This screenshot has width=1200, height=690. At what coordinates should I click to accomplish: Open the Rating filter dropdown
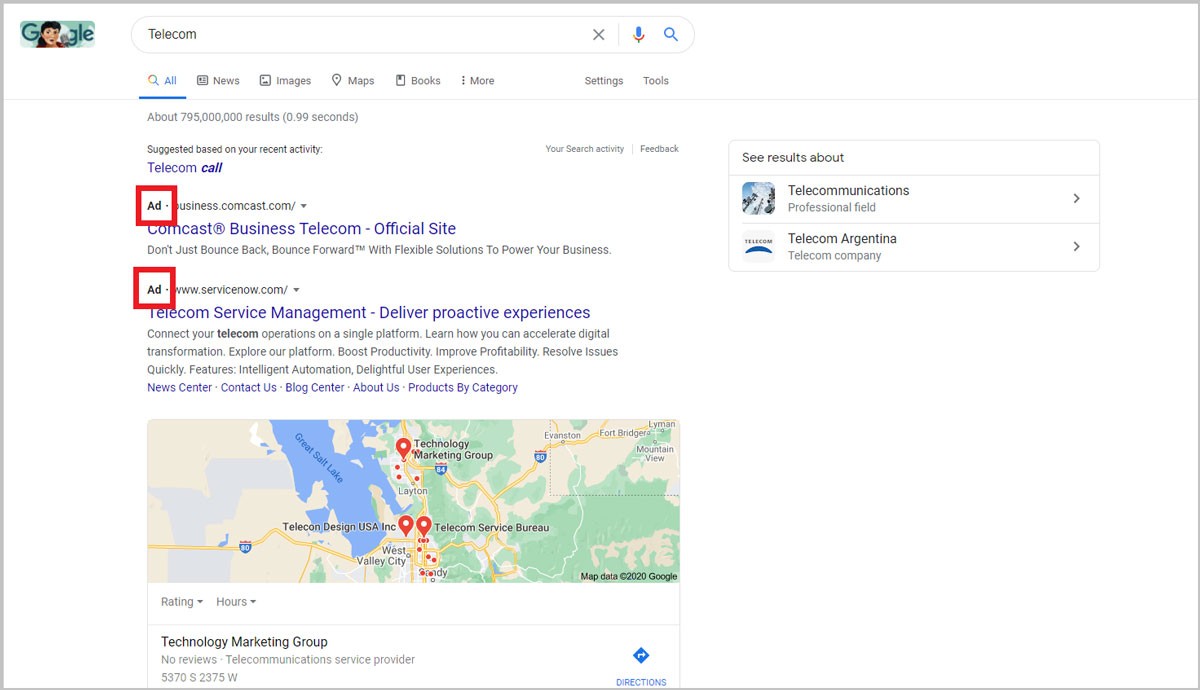point(182,602)
